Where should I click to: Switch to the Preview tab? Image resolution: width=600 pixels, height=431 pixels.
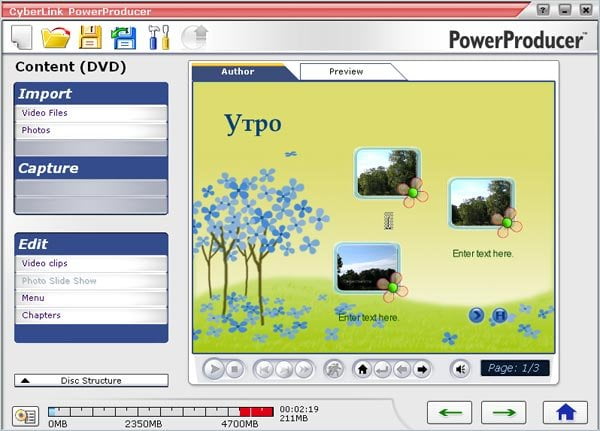346,72
